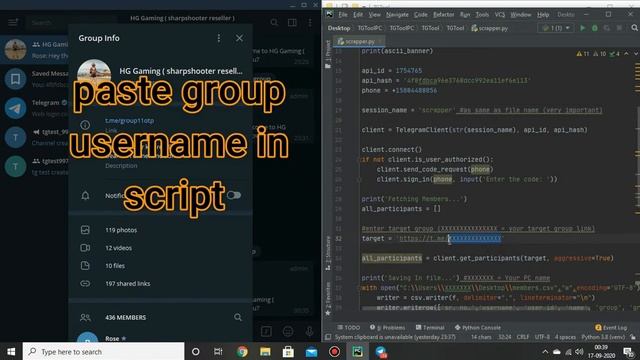Open PyCharm Tools menu
The image size is (640, 360).
[x=482, y=15]
